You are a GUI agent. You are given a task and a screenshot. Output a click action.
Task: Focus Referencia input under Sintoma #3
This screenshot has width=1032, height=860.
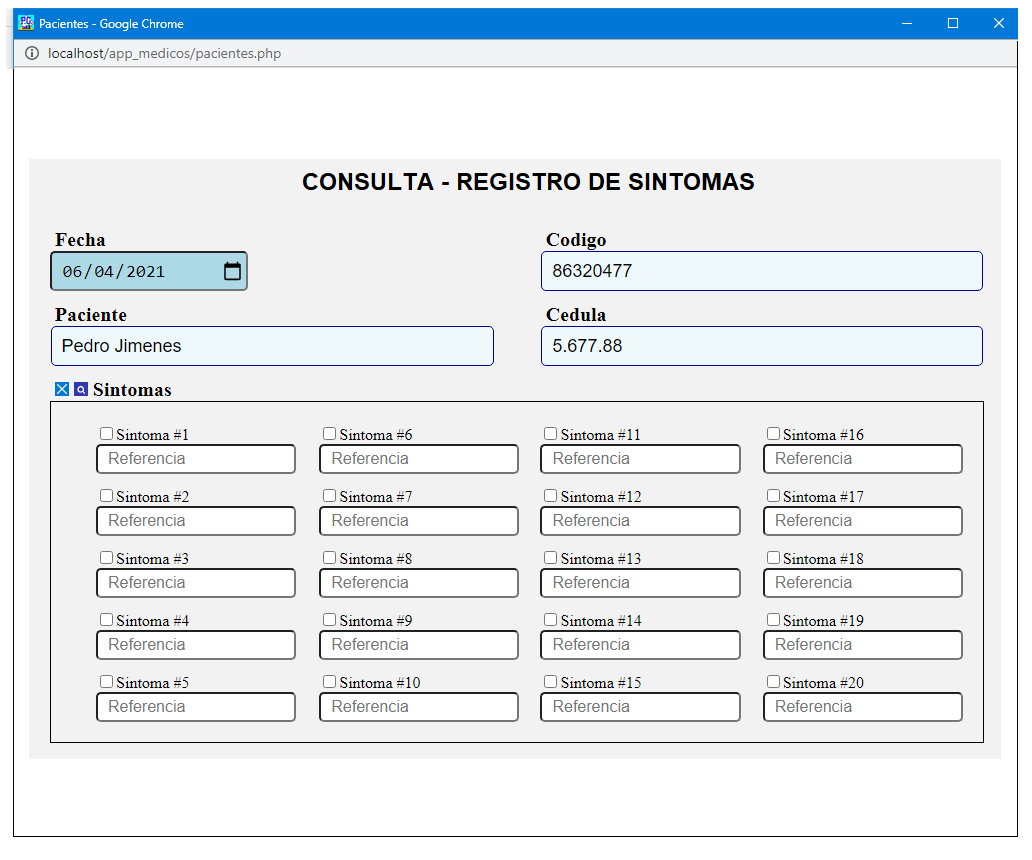[x=195, y=582]
